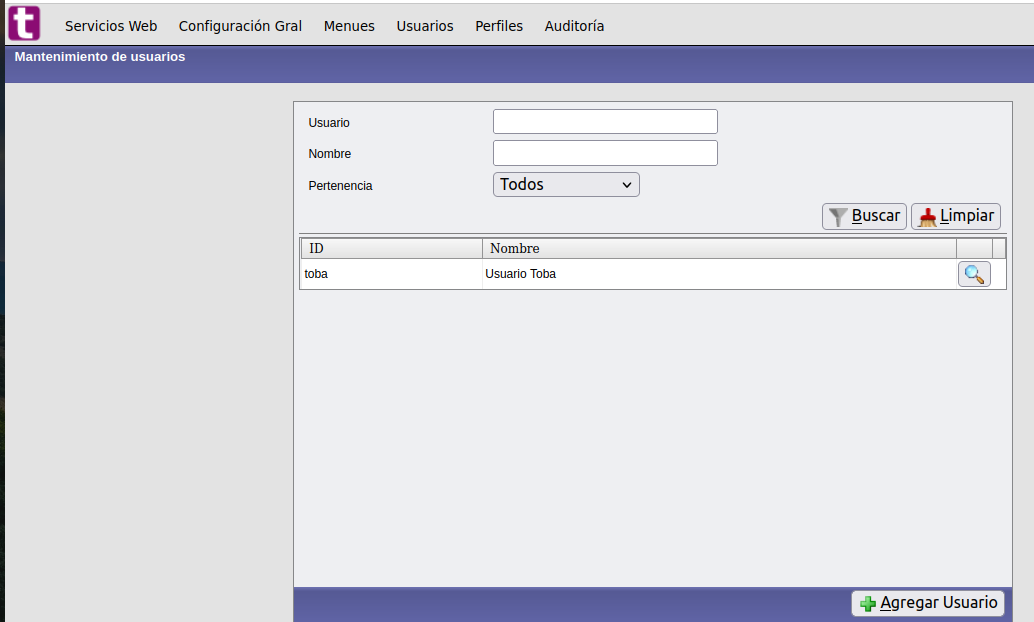Image resolution: width=1034 pixels, height=622 pixels.
Task: Open the Configuración Gral menu
Action: (240, 26)
